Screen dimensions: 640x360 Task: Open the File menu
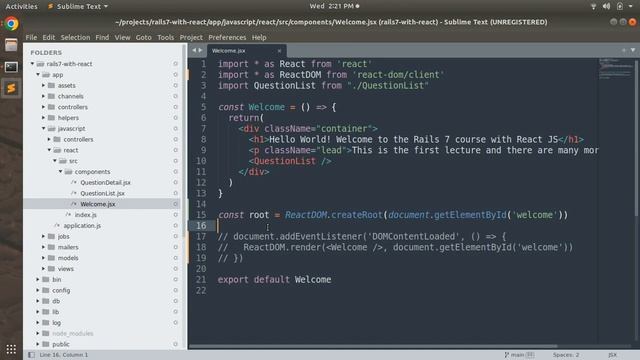tap(31, 37)
